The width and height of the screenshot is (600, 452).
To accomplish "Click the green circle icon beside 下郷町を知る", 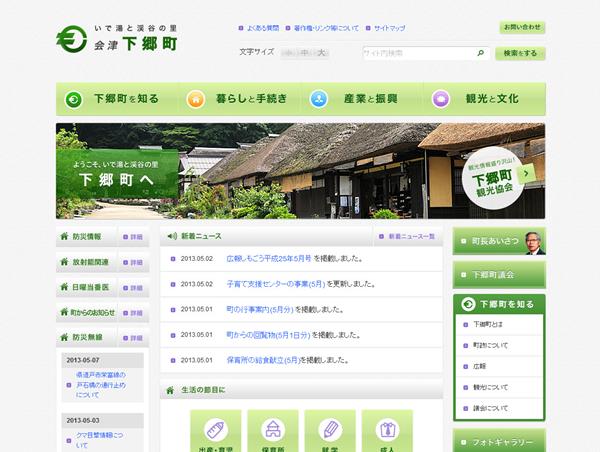I will pyautogui.click(x=73, y=100).
